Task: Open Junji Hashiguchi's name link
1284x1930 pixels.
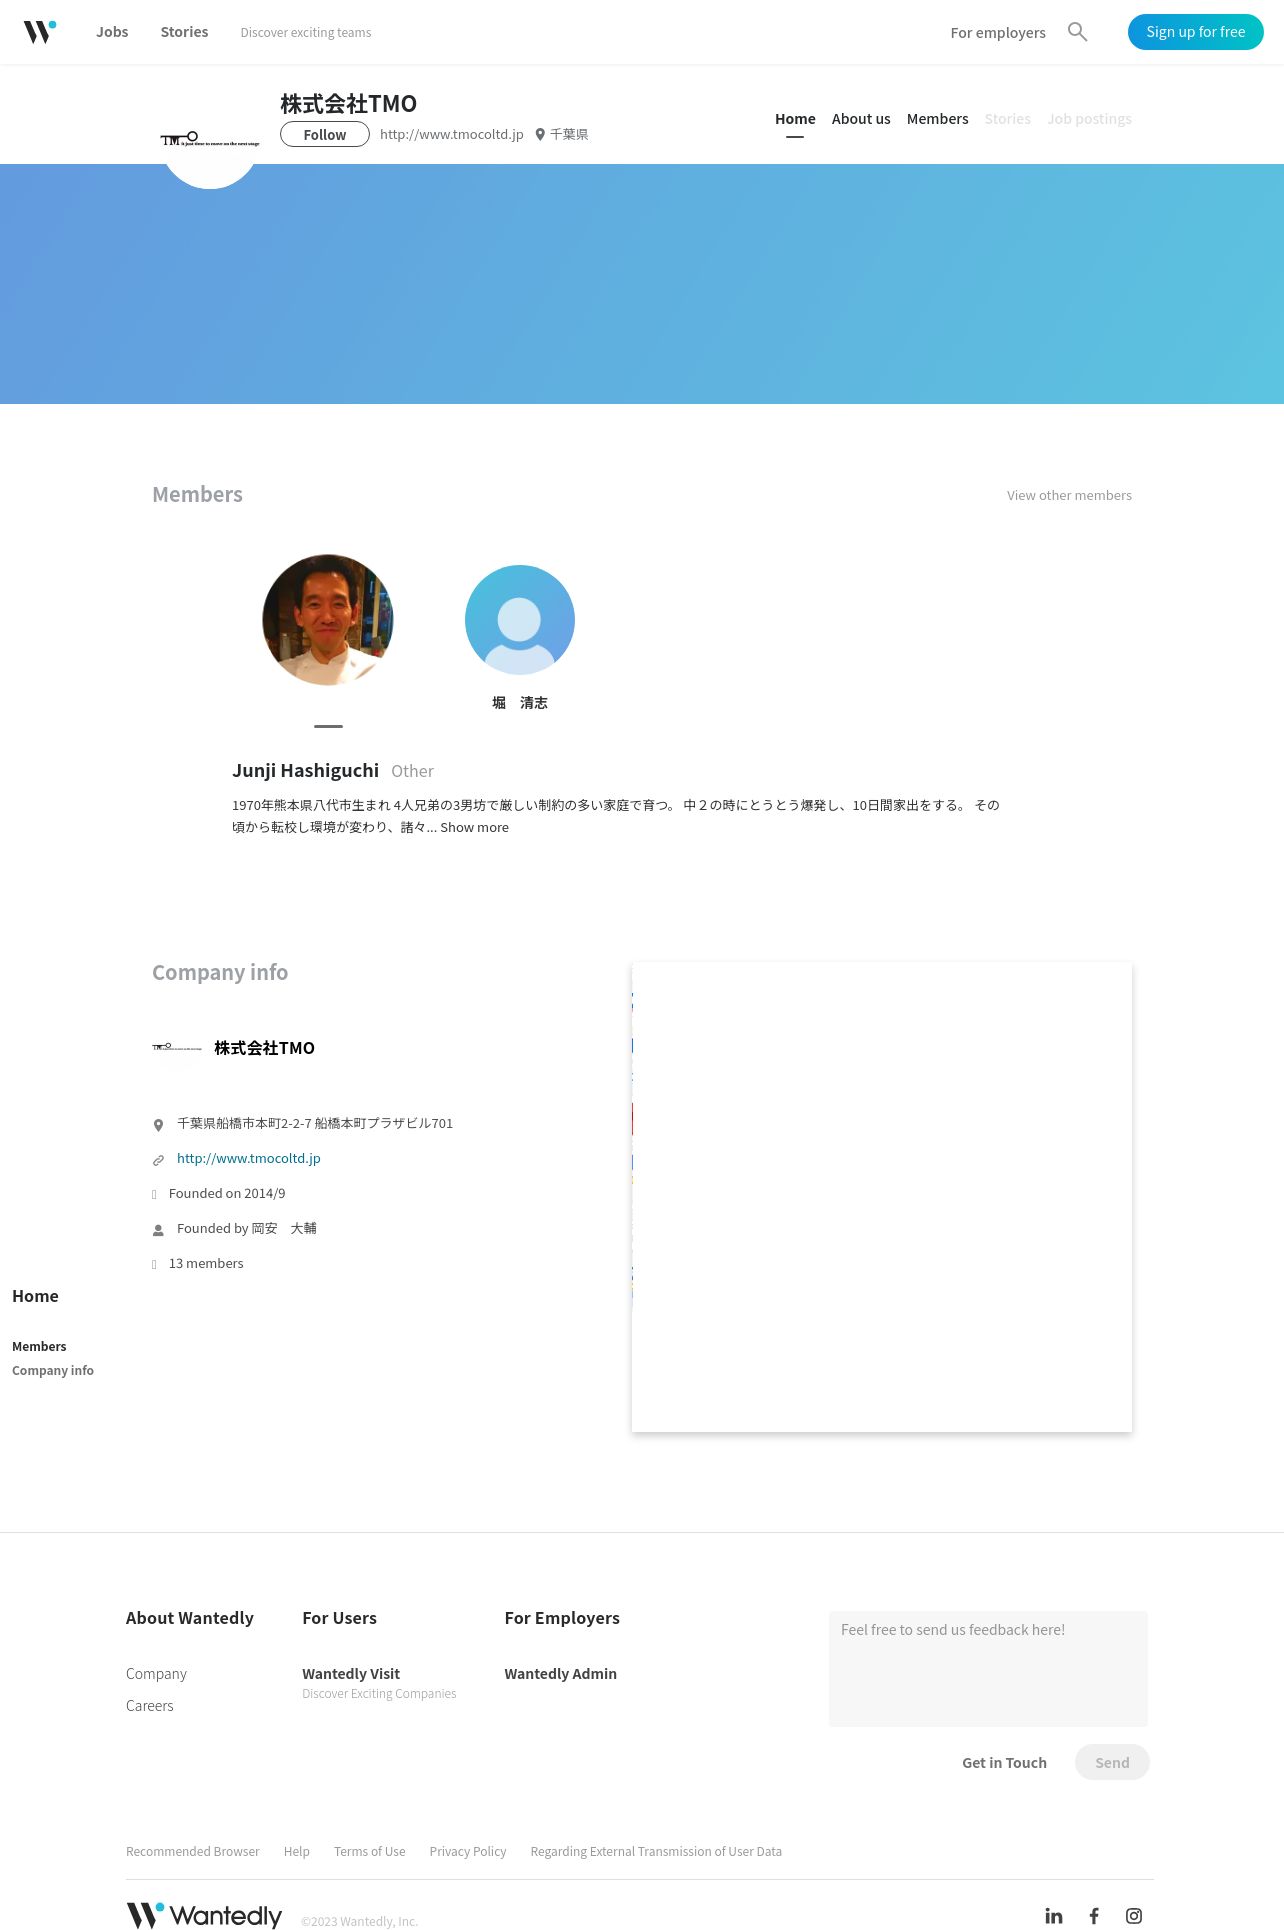Action: tap(305, 770)
